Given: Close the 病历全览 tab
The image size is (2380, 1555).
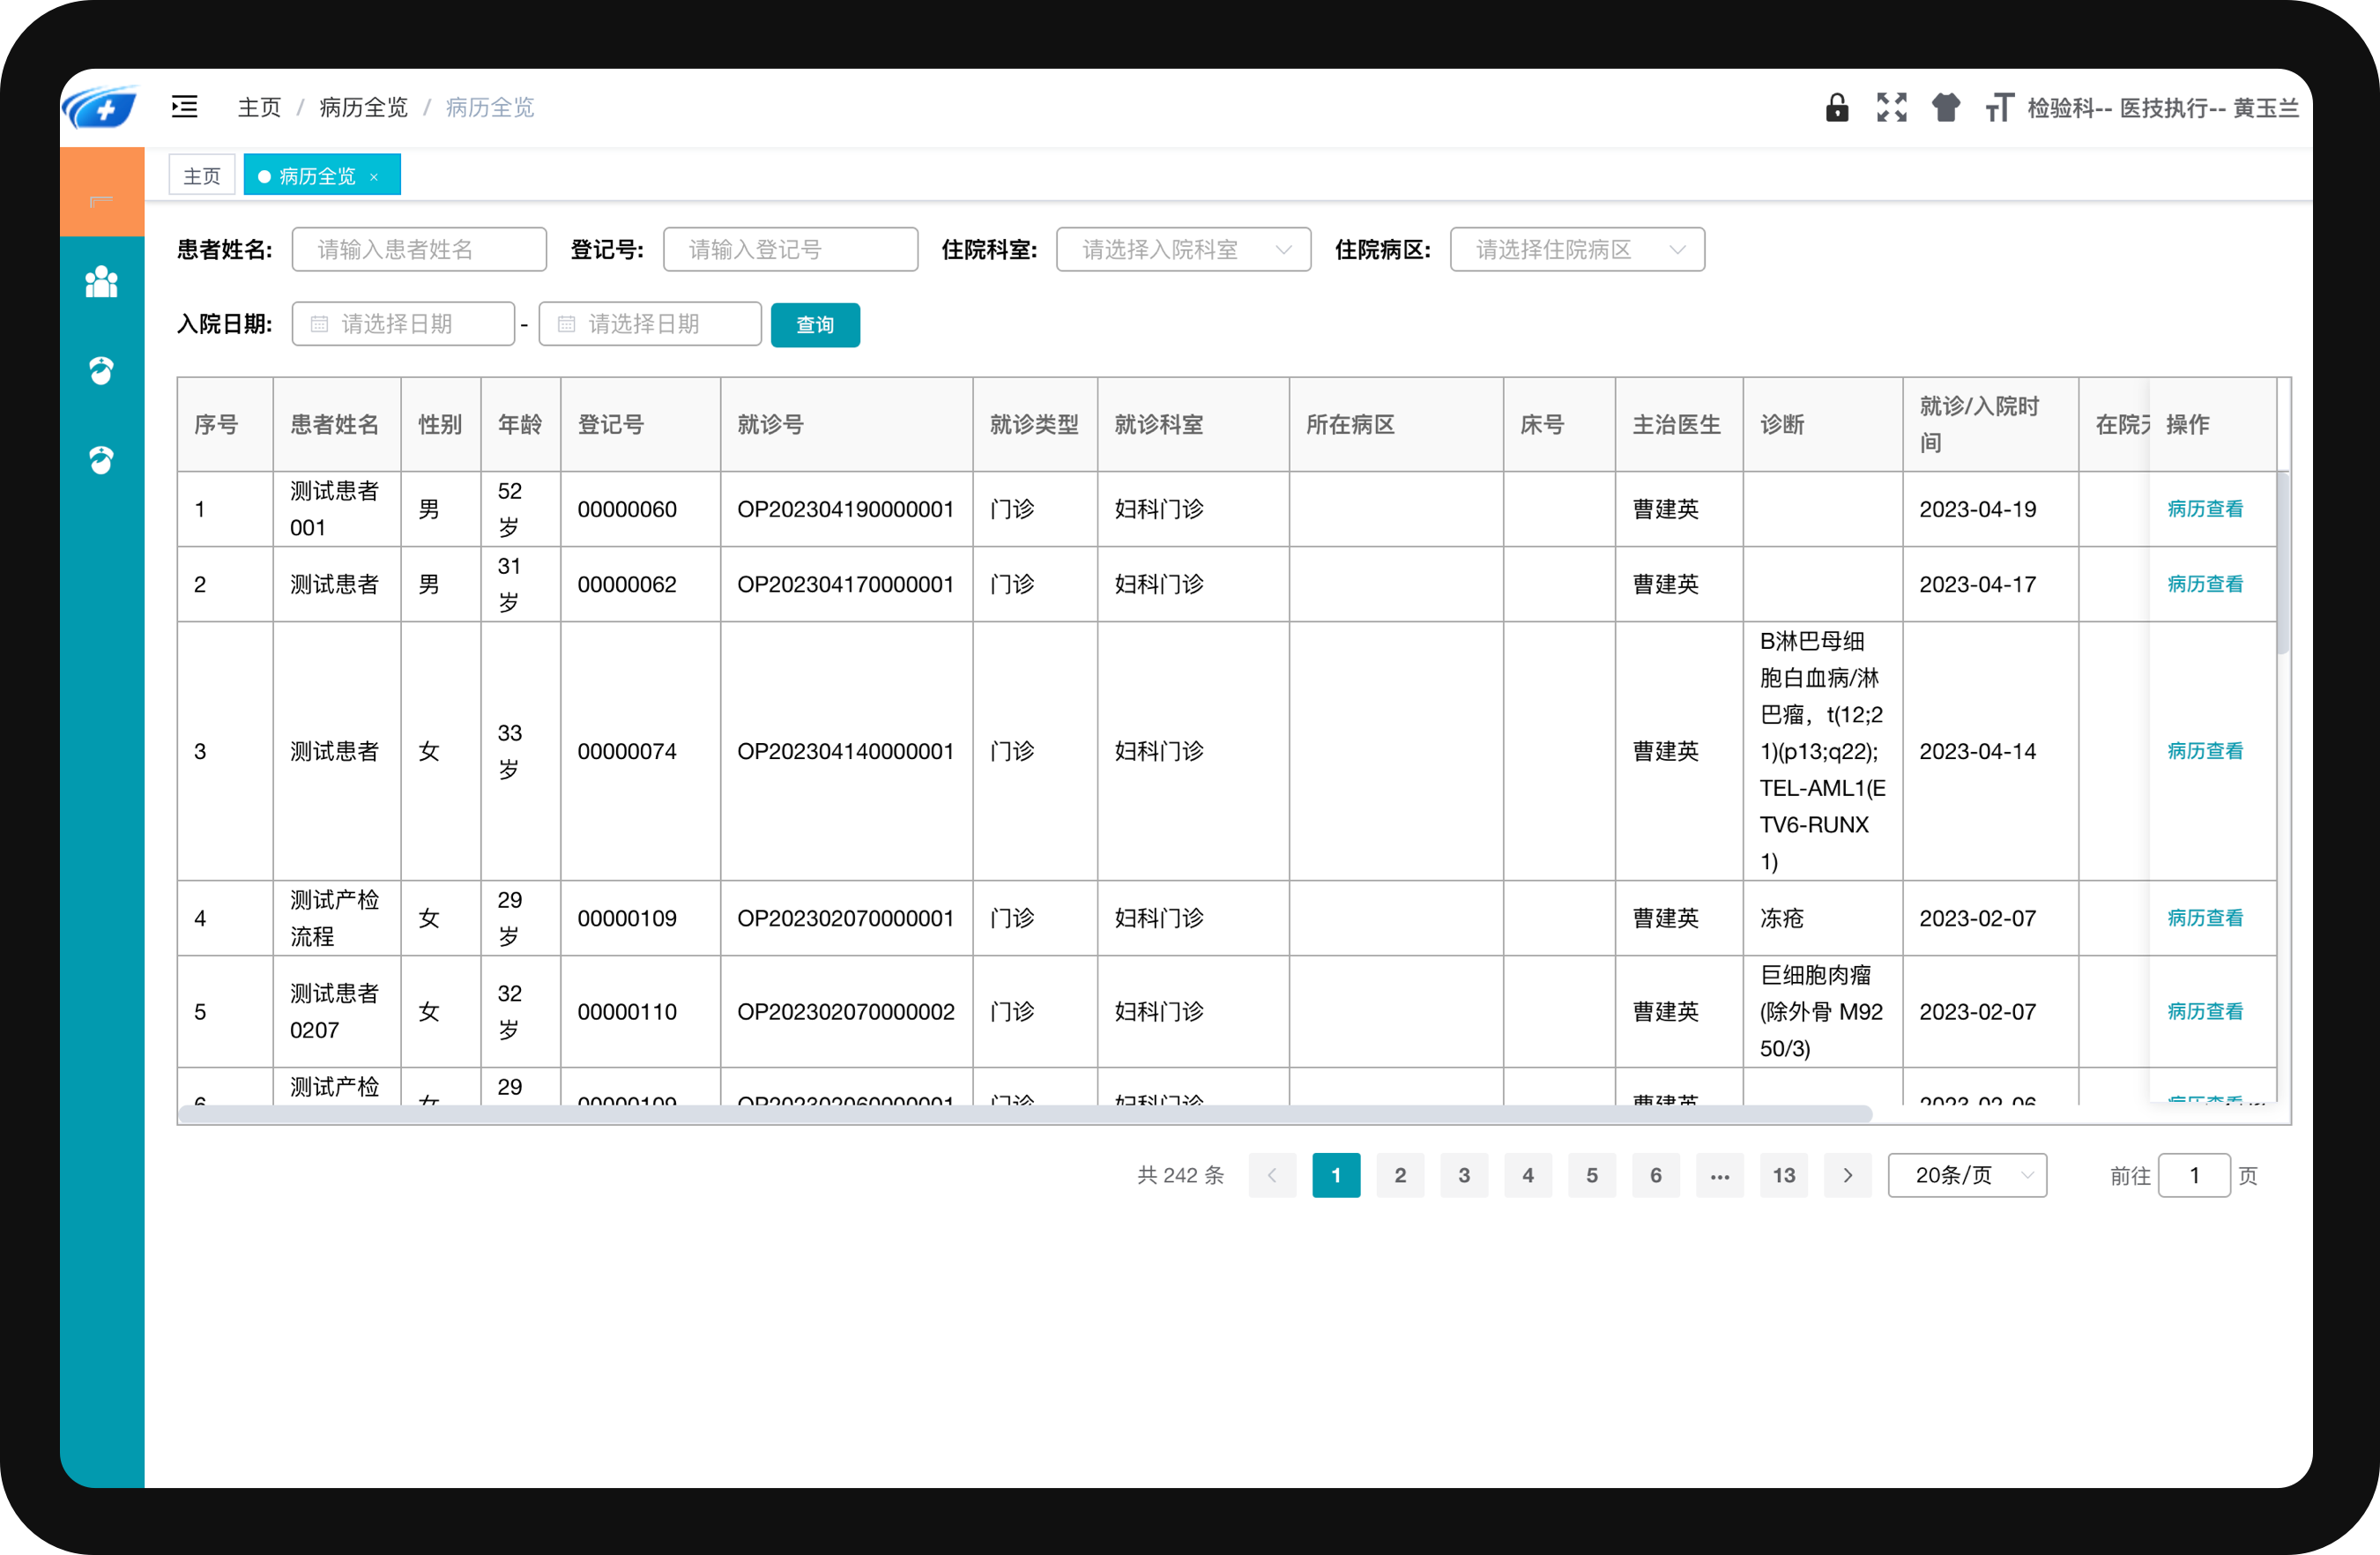Looking at the screenshot, I should [x=374, y=177].
